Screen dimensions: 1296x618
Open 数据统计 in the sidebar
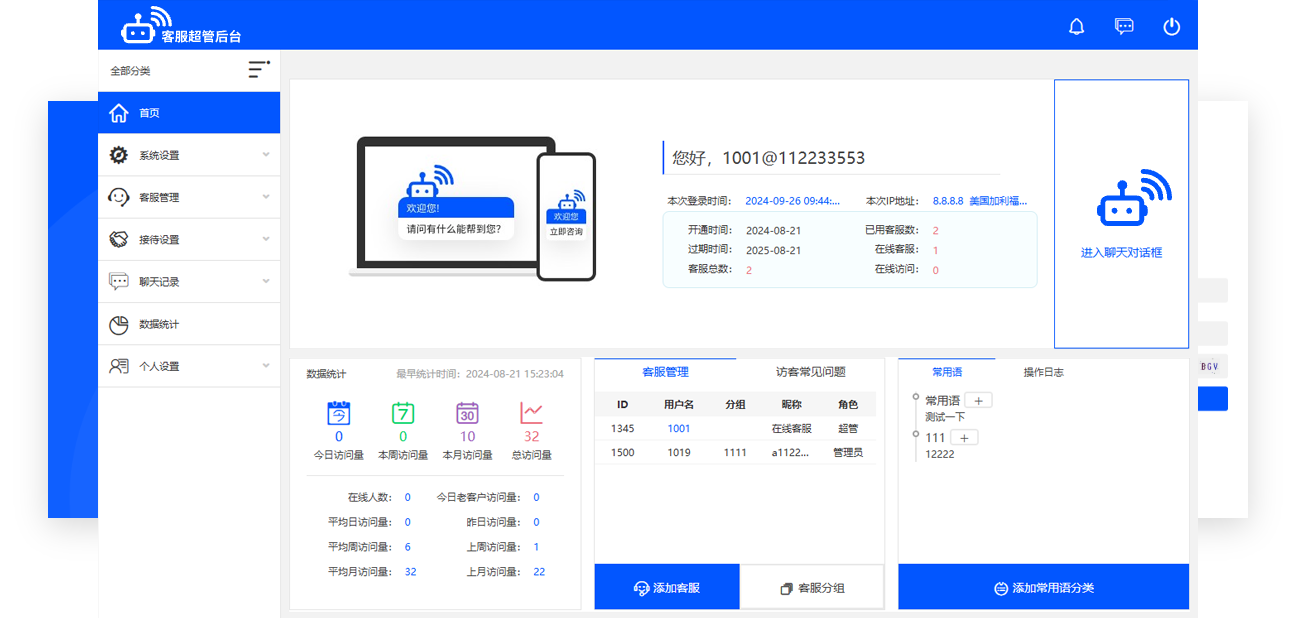coord(159,324)
